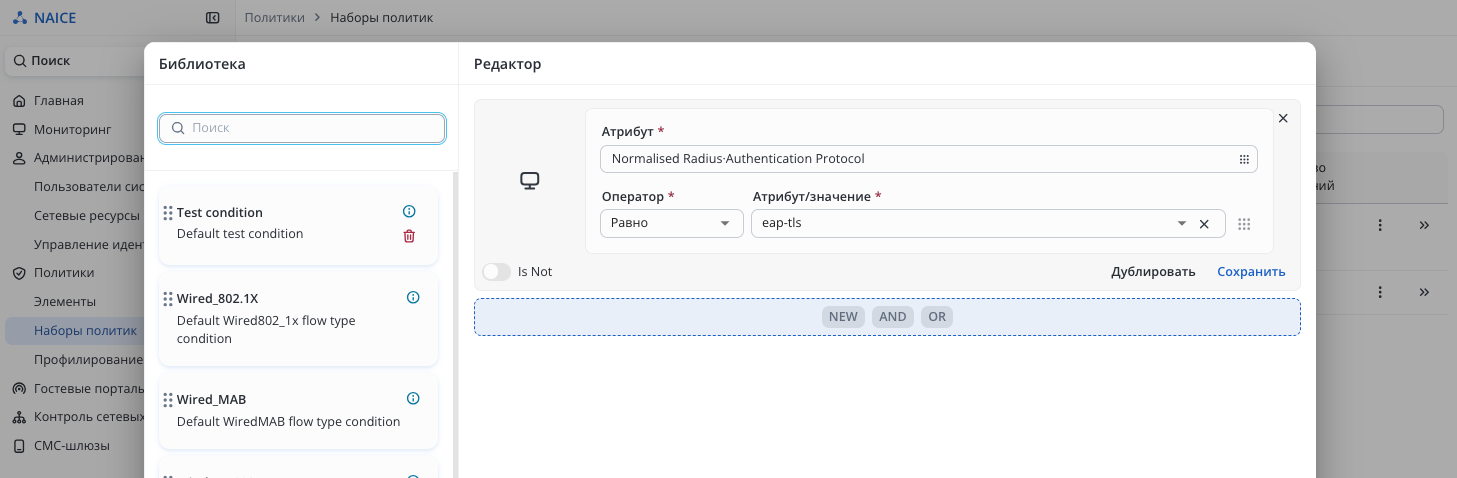Expand the eap-tls value dropdown arrow
This screenshot has width=1457, height=478.
pyautogui.click(x=1181, y=223)
